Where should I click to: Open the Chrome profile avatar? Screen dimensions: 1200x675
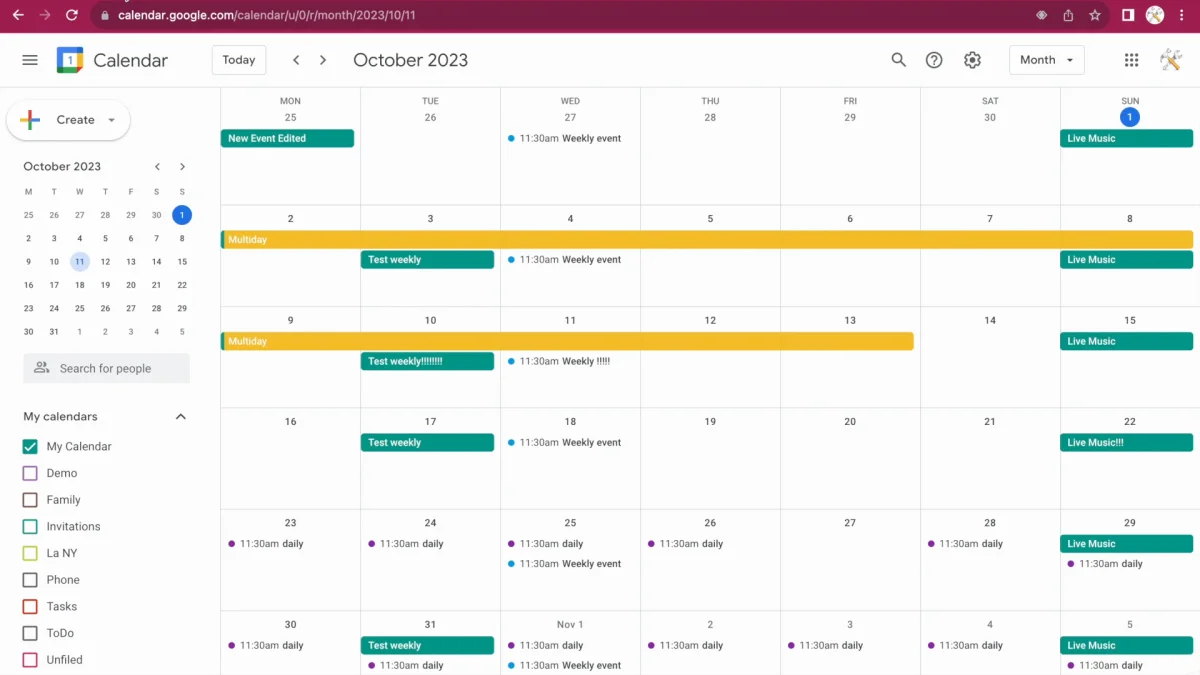[x=1155, y=15]
